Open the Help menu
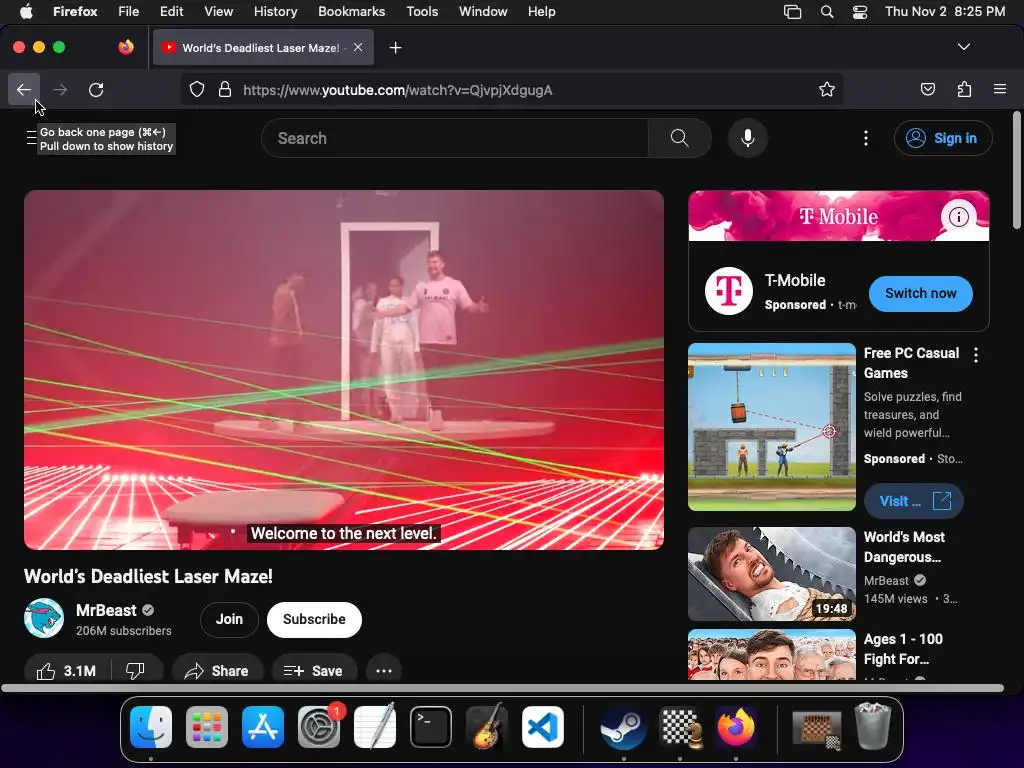 tap(541, 11)
